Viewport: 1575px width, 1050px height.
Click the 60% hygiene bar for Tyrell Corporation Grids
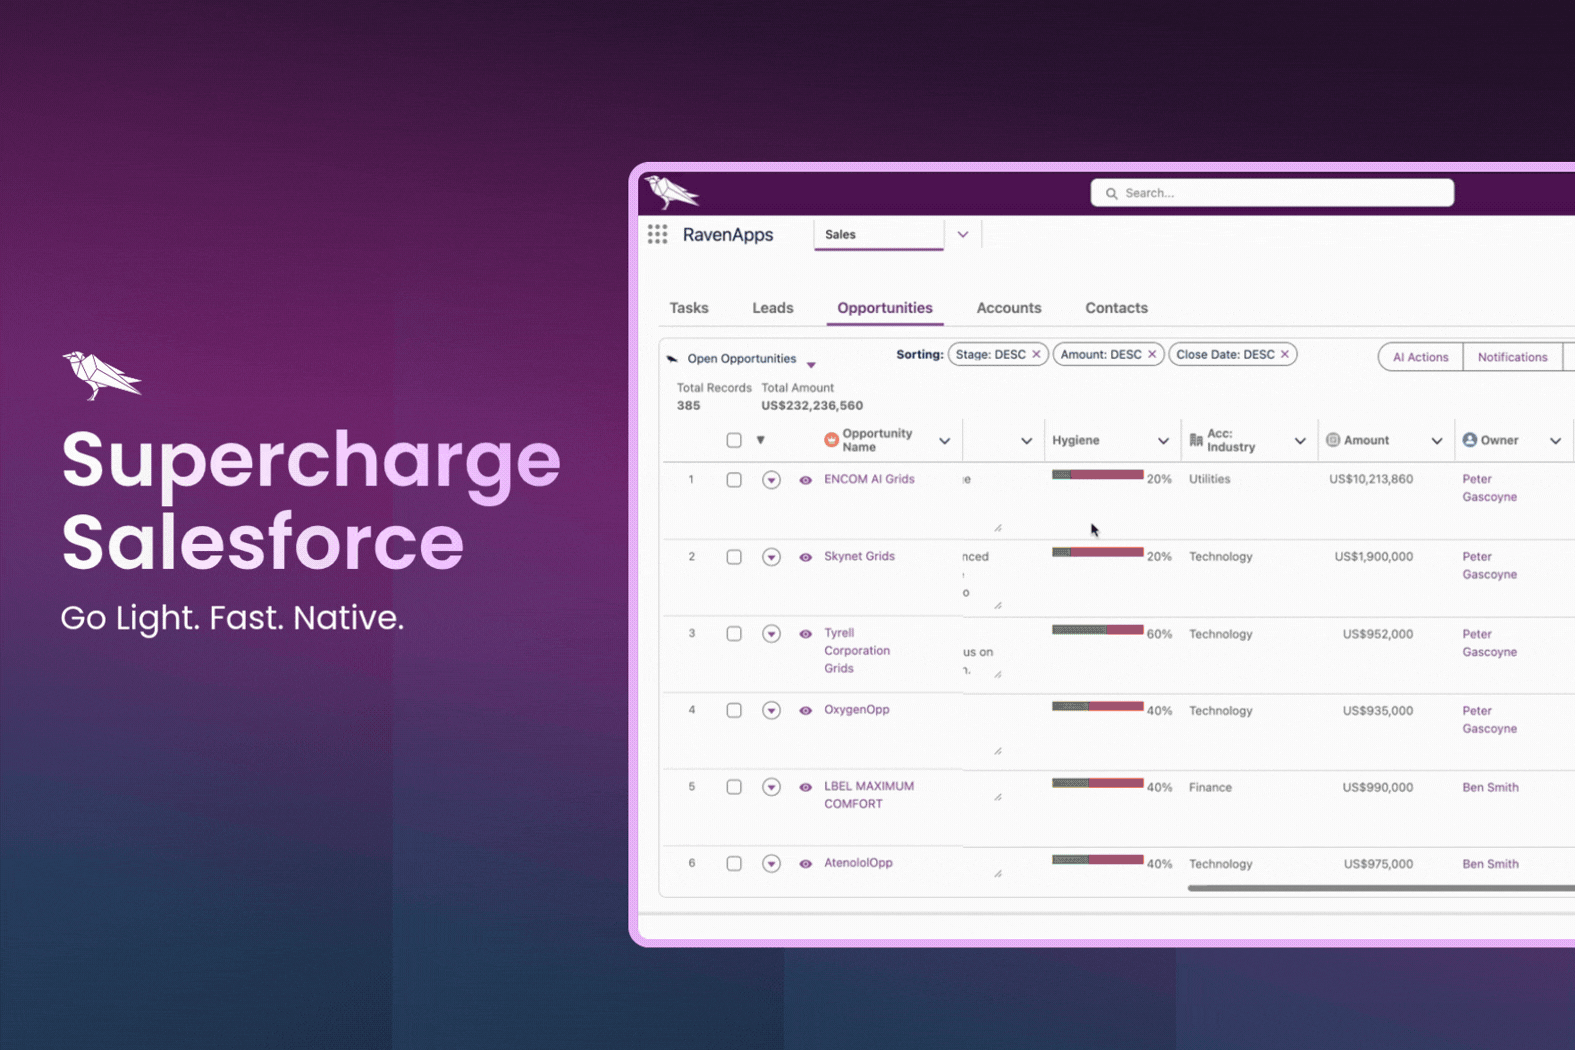point(1097,630)
